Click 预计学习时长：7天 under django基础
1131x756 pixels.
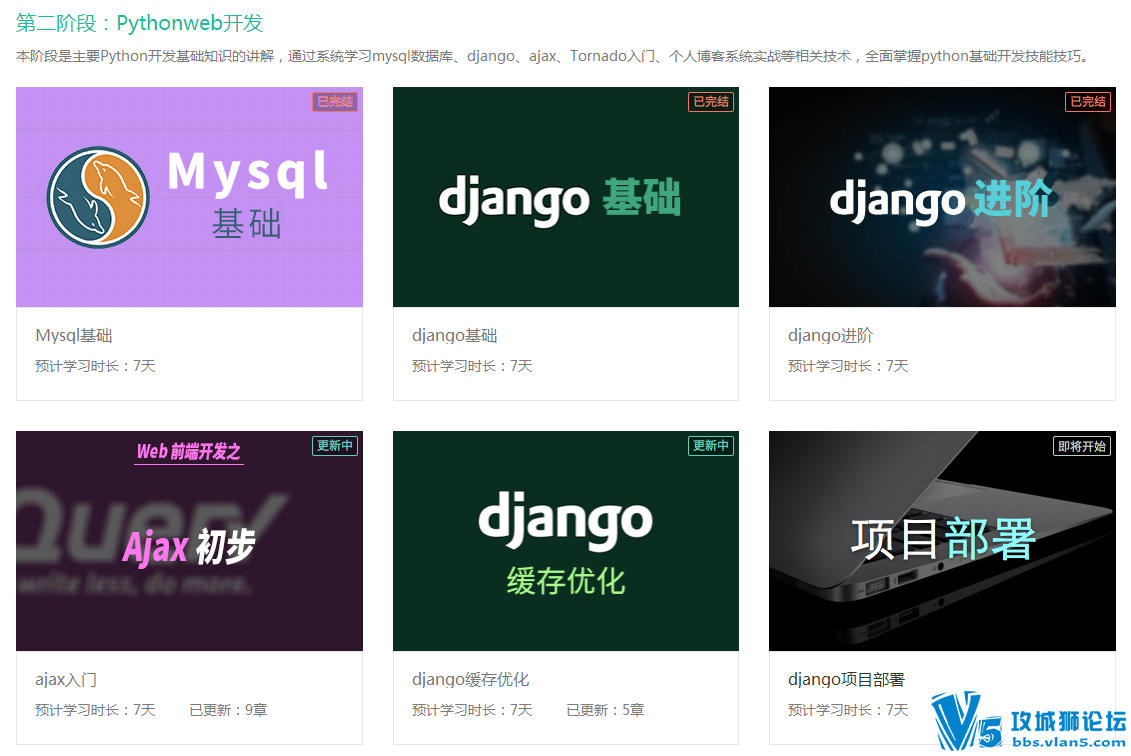(x=472, y=366)
